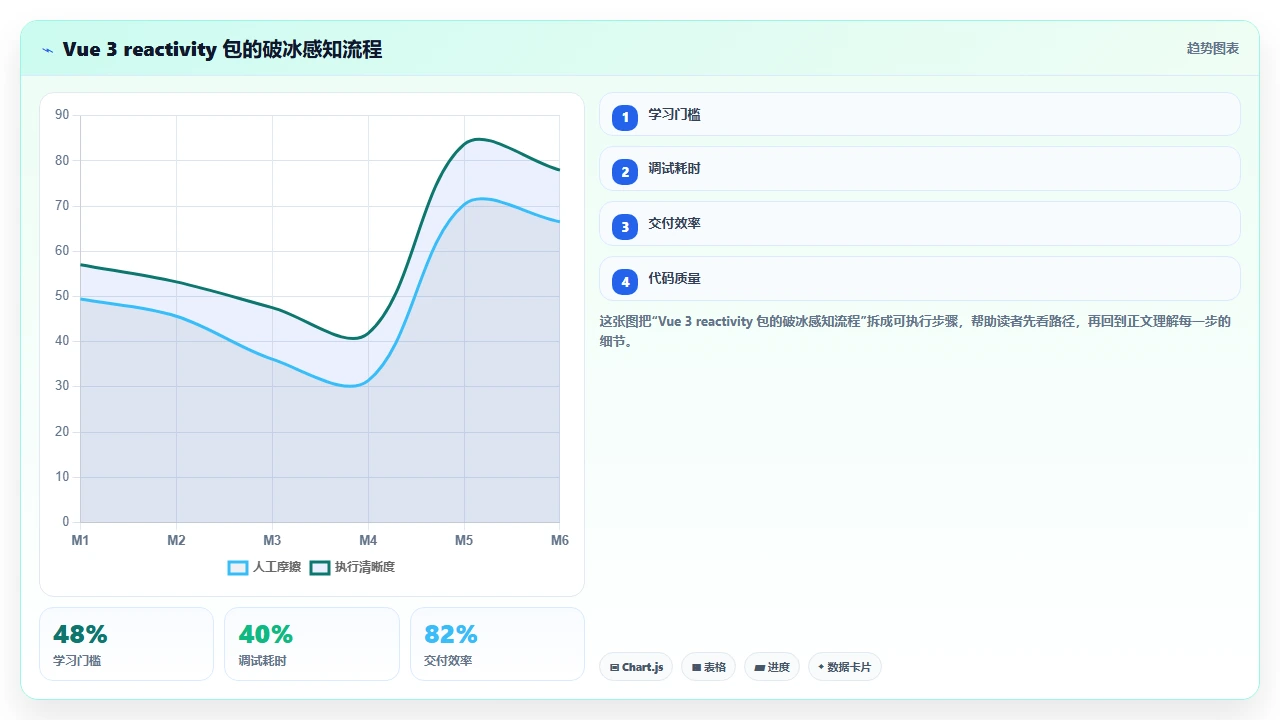Click the 48% 学习门槛 stat card

(x=126, y=644)
